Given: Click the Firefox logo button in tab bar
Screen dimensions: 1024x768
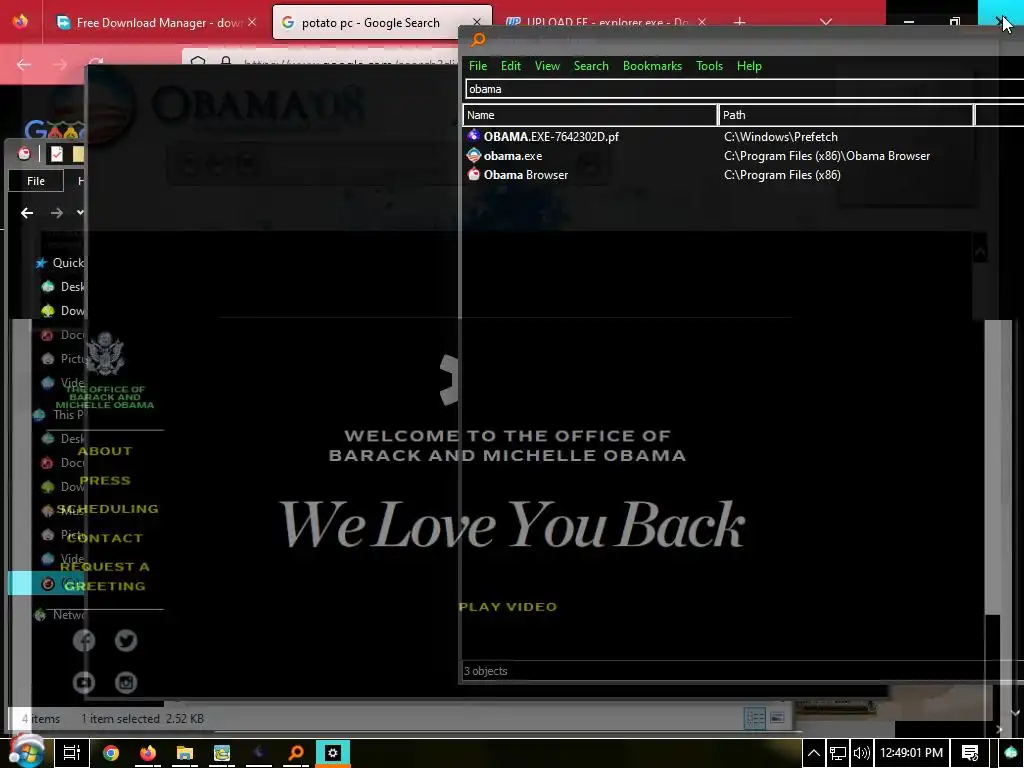Looking at the screenshot, I should click(x=20, y=22).
